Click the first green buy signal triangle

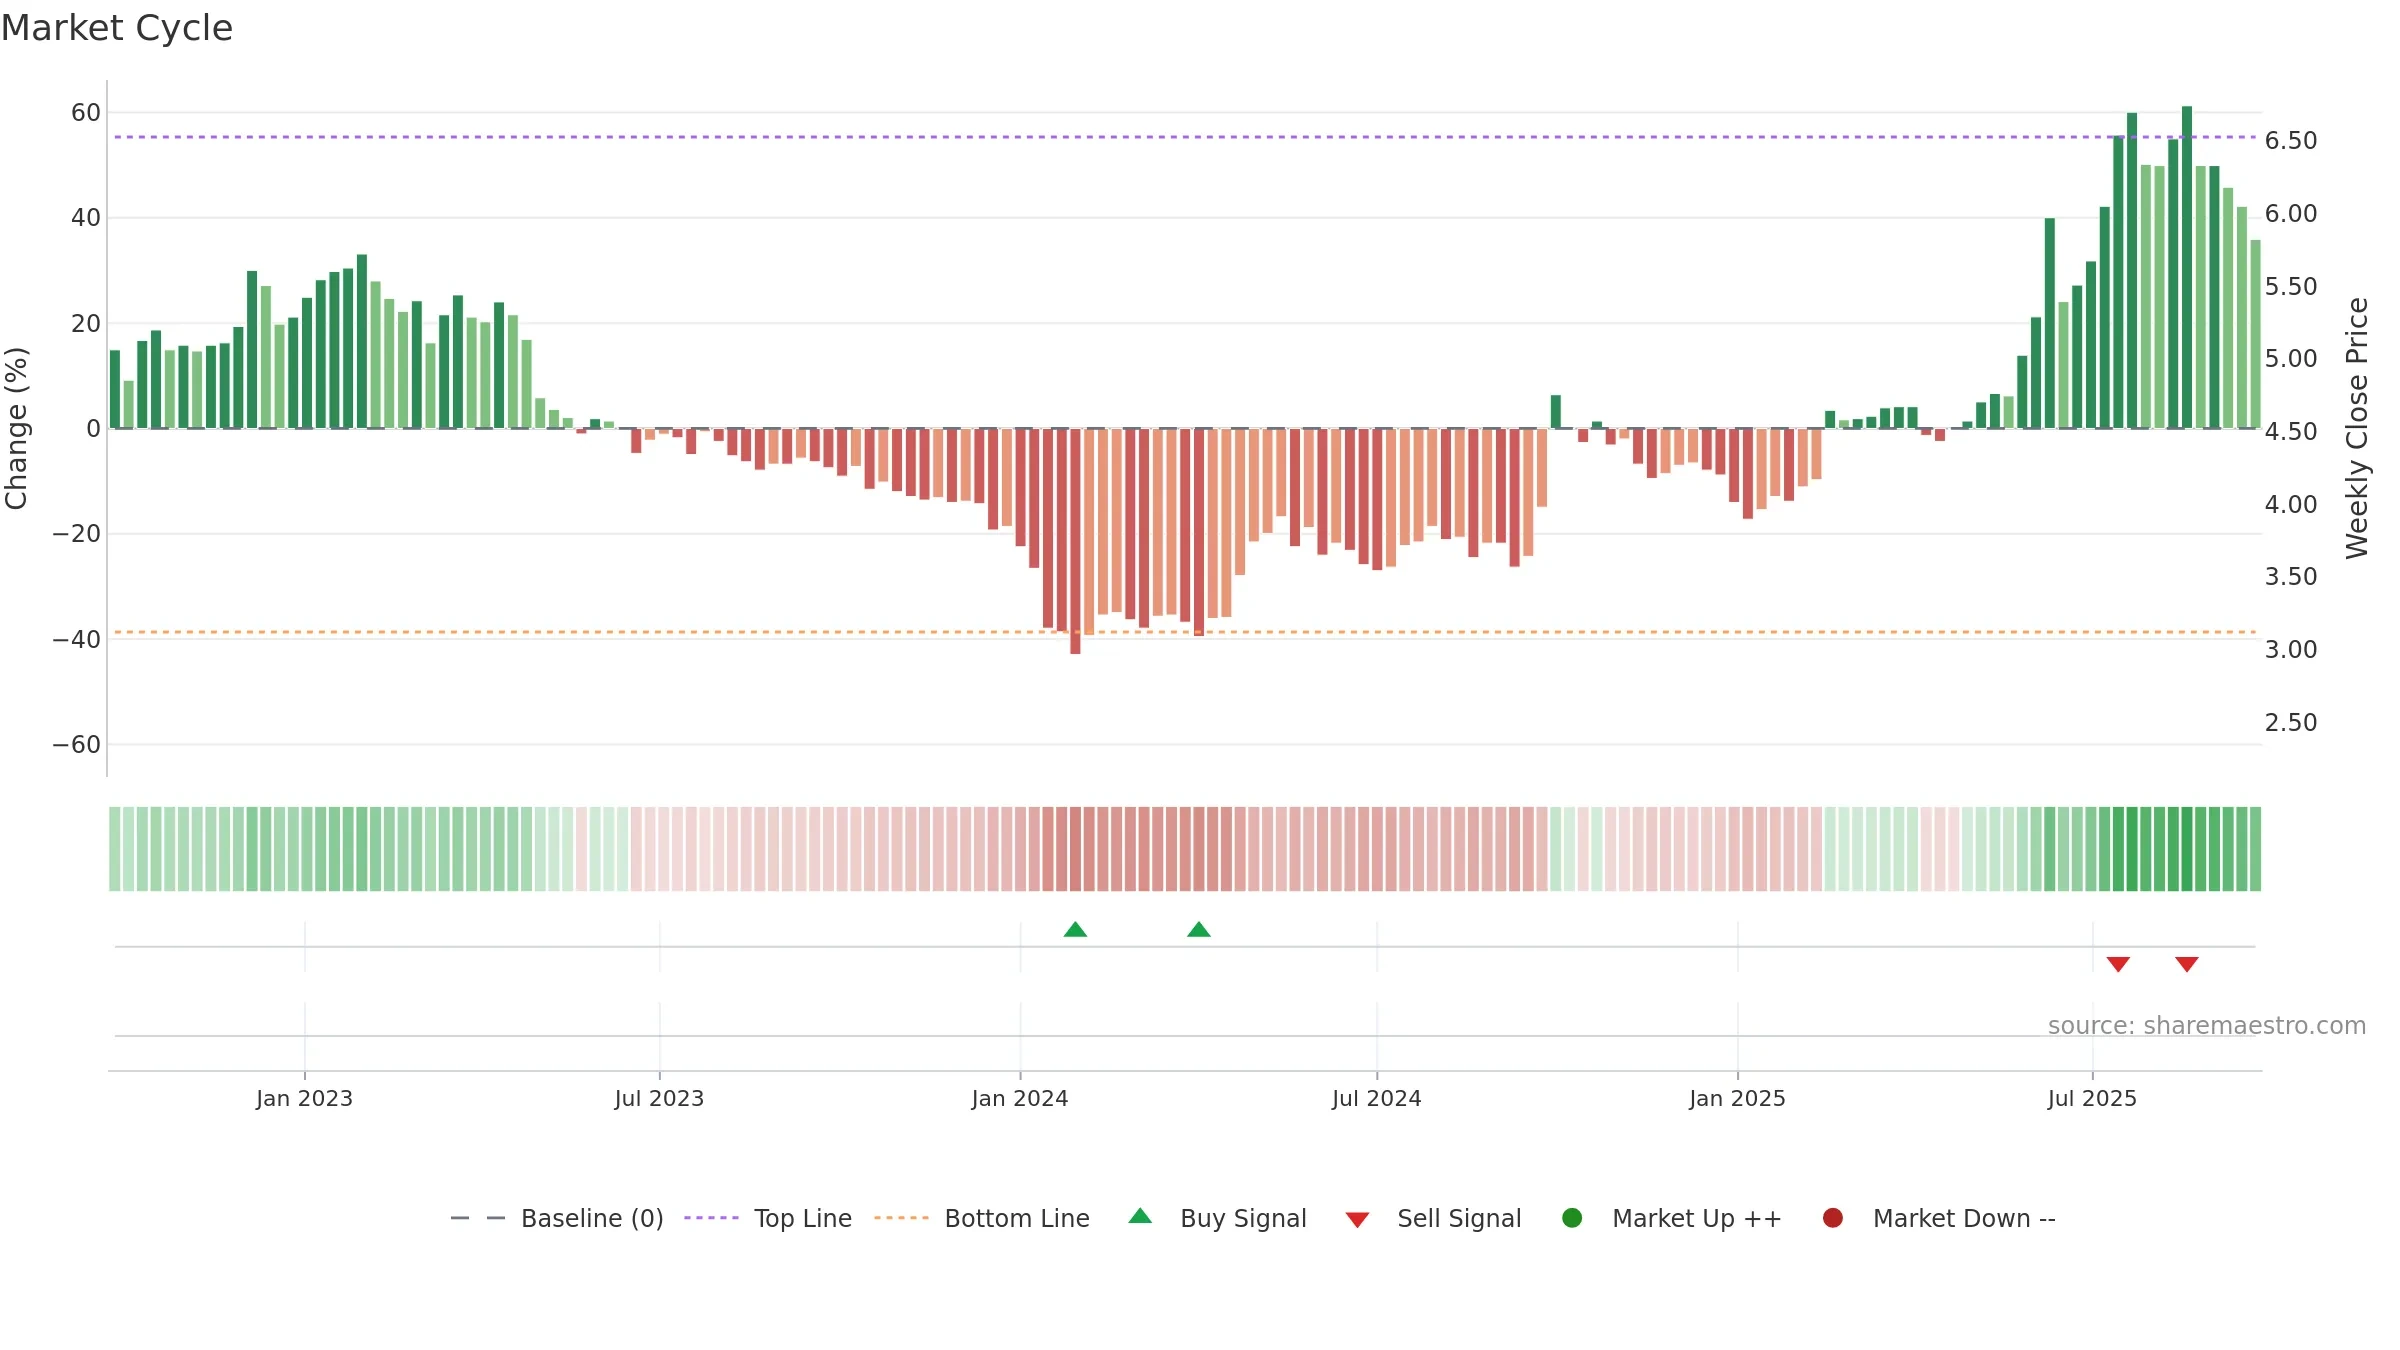[1075, 930]
